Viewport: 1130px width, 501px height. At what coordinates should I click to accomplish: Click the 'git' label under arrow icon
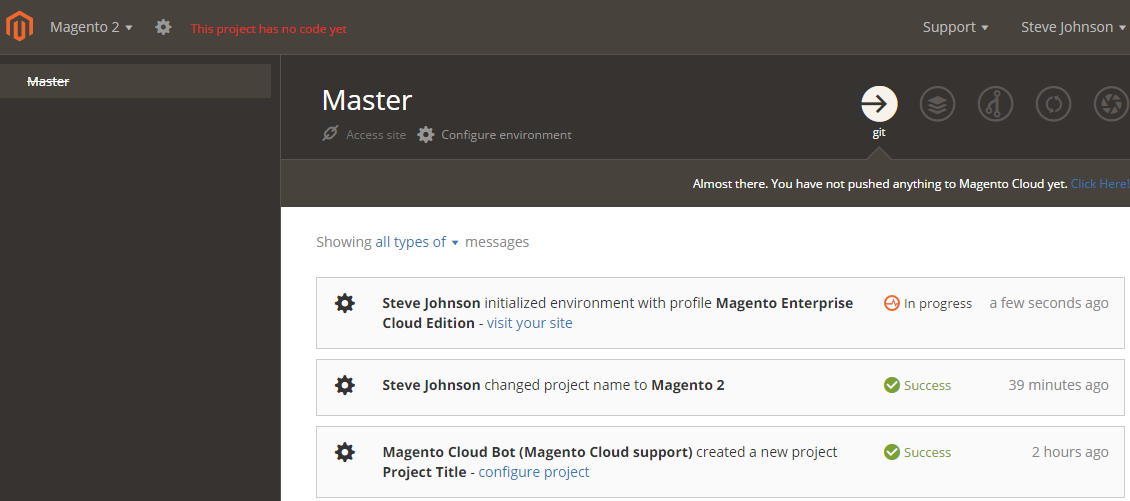(x=879, y=133)
